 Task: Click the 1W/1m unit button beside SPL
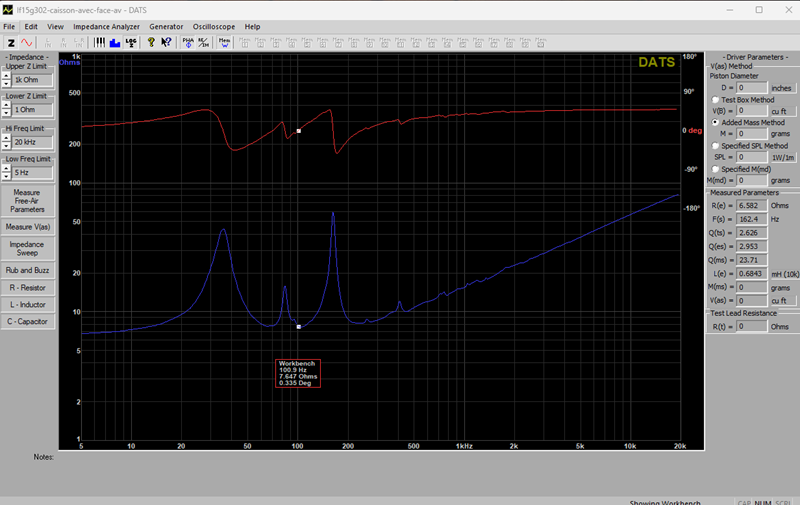[x=783, y=158]
